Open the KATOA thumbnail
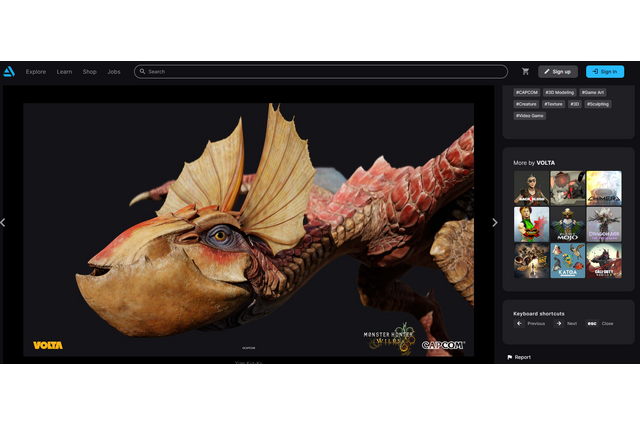 [x=567, y=261]
